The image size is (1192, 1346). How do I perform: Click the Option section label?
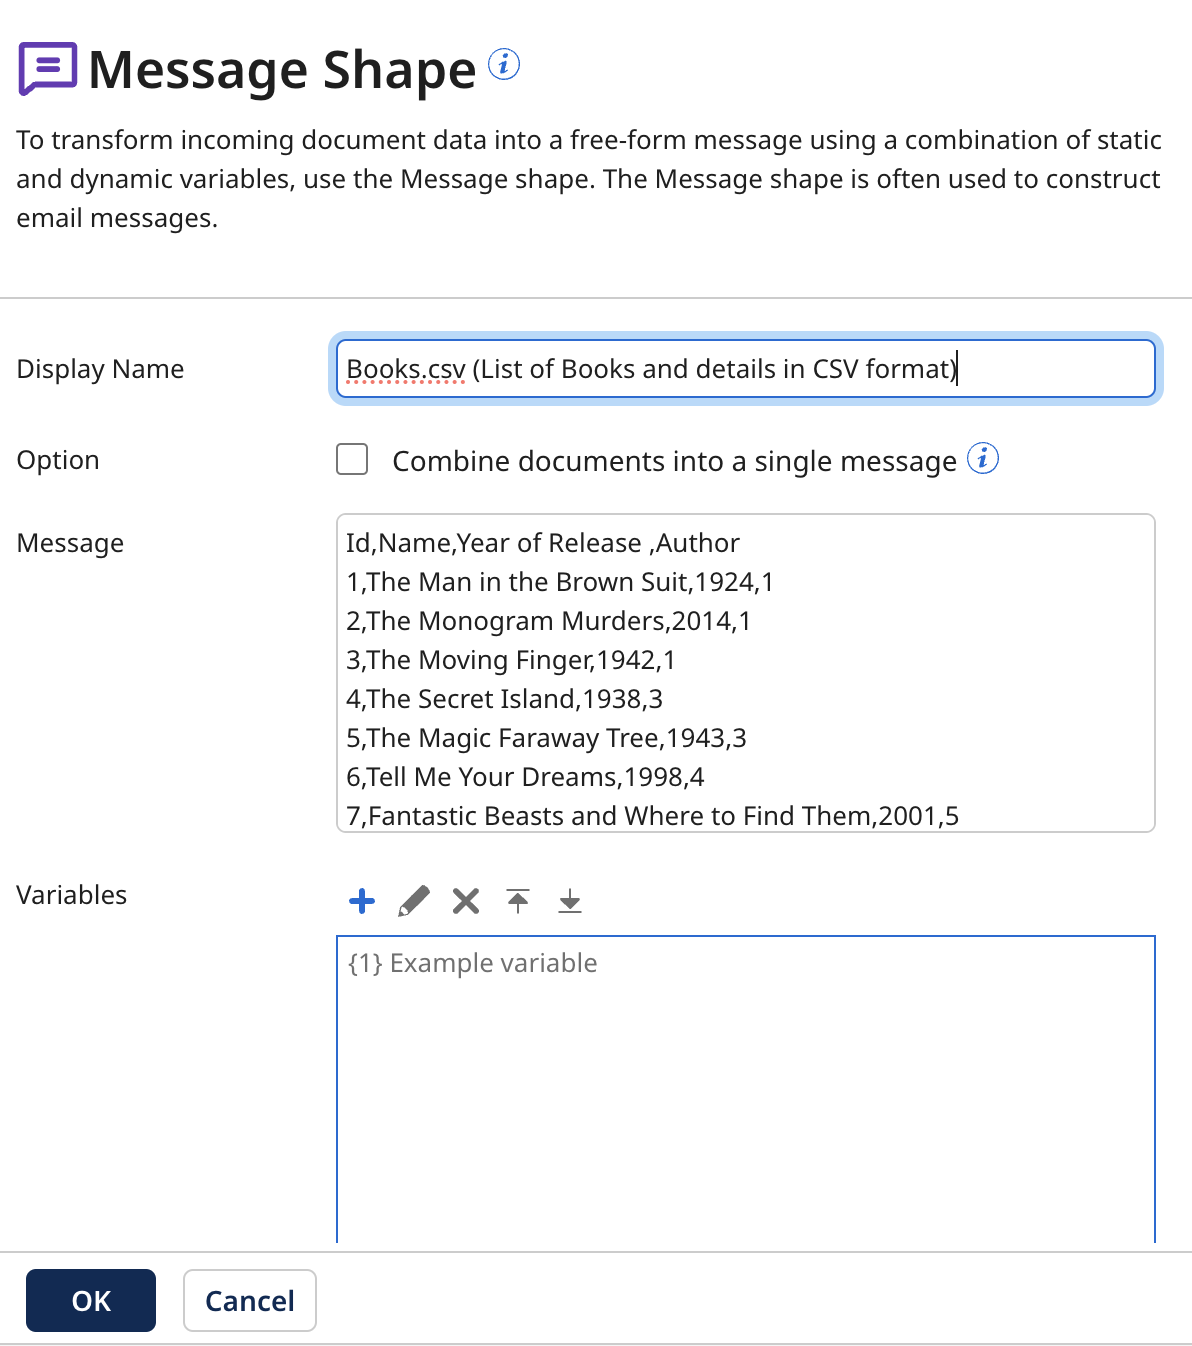click(57, 459)
